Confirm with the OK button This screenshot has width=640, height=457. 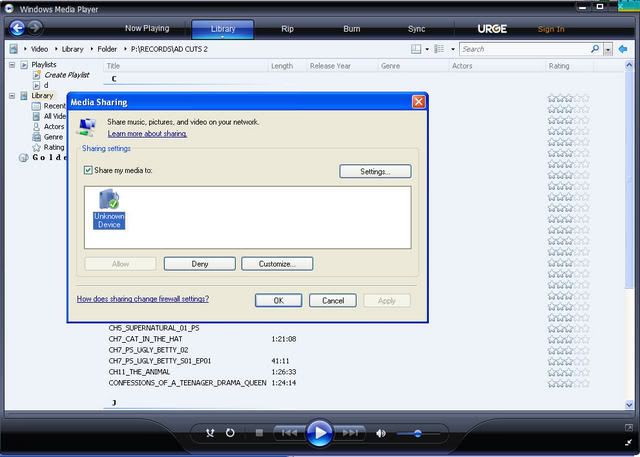coord(278,301)
